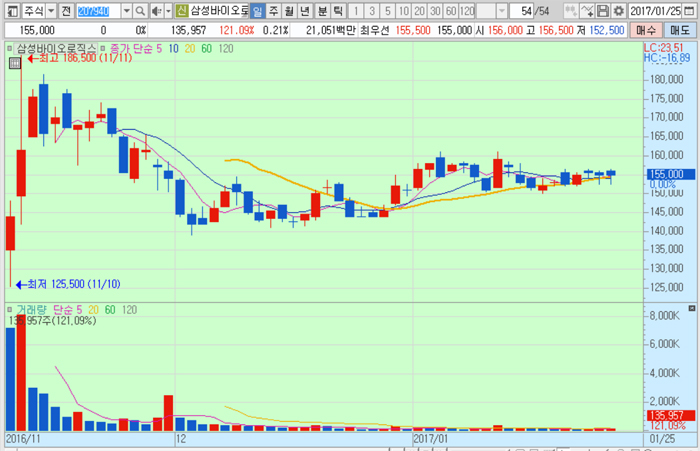Select the 30 interval button
This screenshot has height=451, width=700.
435,11
